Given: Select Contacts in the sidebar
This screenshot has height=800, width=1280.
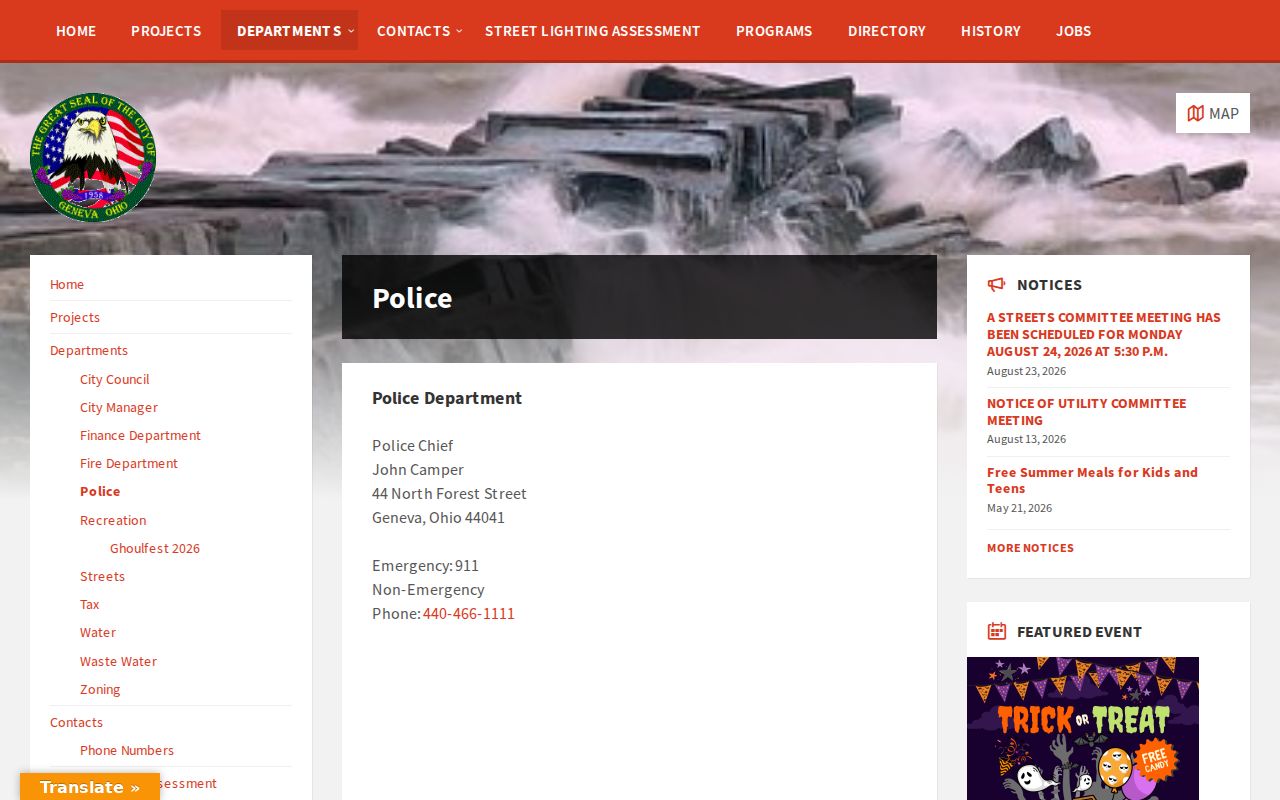Looking at the screenshot, I should [x=76, y=722].
